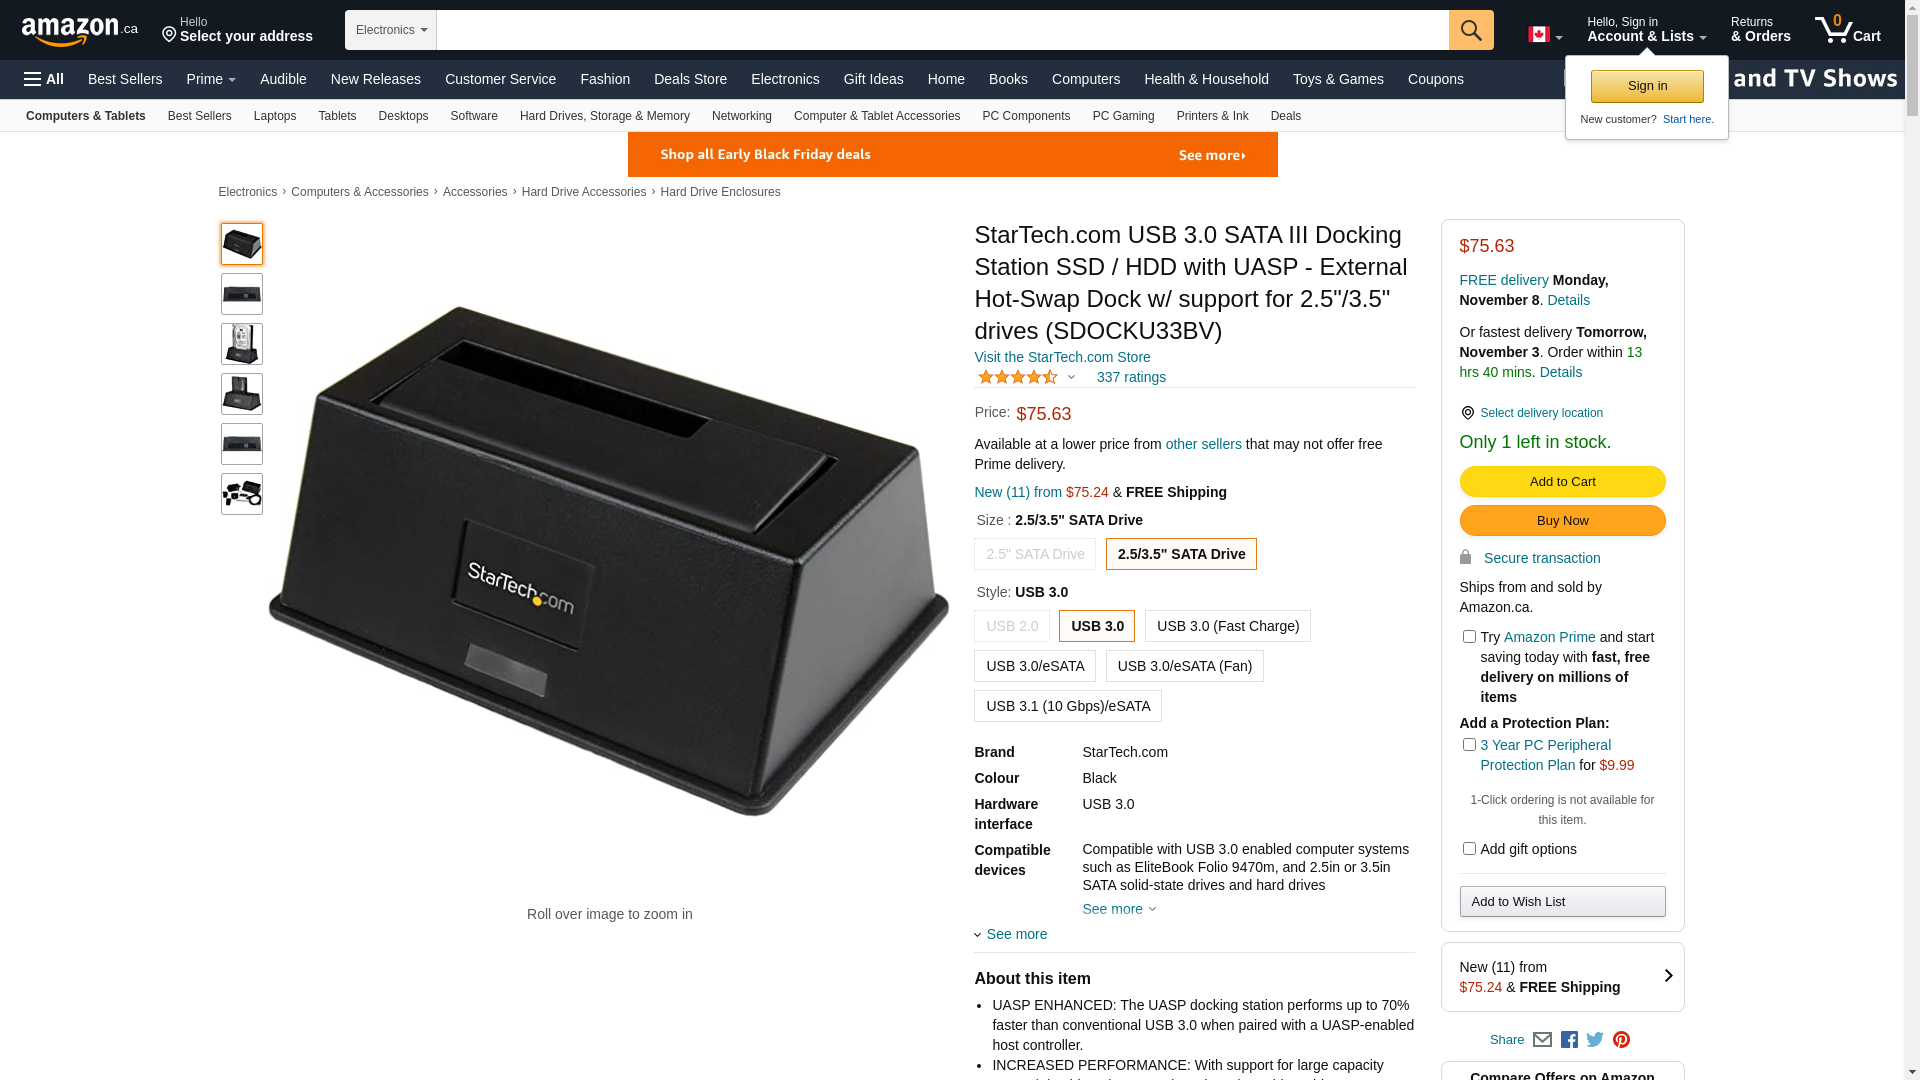Open the All hamburger menu

44,79
